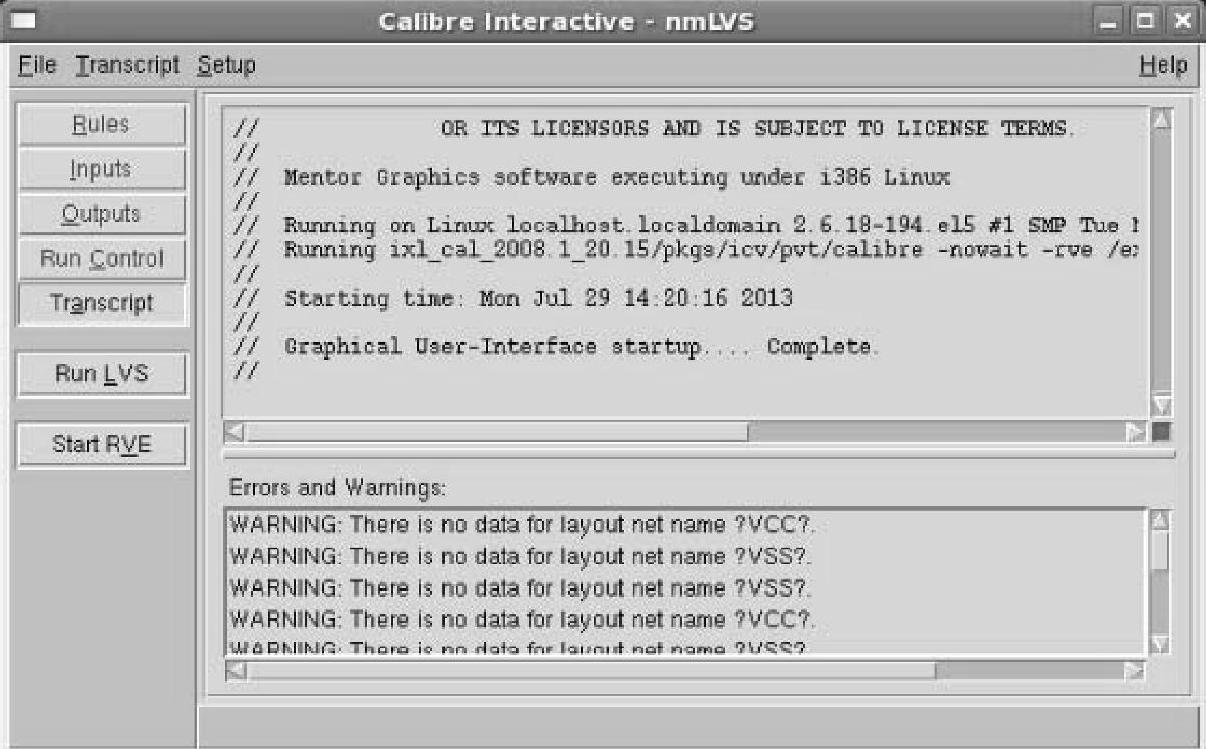This screenshot has height=749, width=1206.
Task: Click warnings horizontal scrollbar left arrow
Action: pos(235,670)
